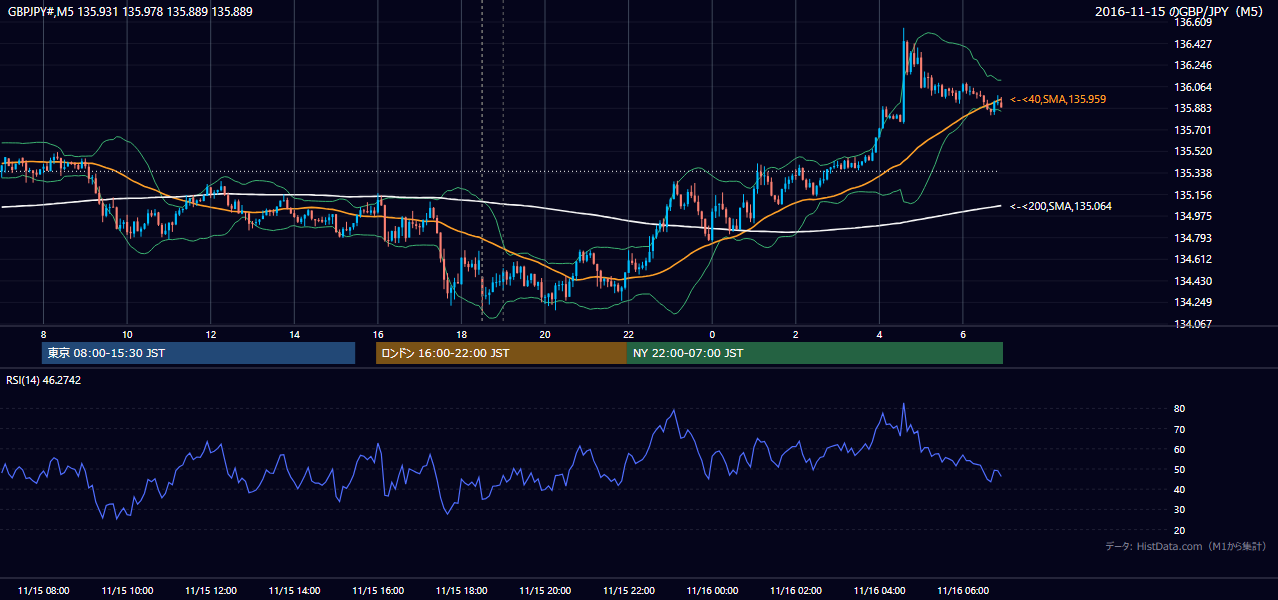Click price level 134.430 on the axis
Image resolution: width=1278 pixels, height=600 pixels.
click(x=1194, y=281)
